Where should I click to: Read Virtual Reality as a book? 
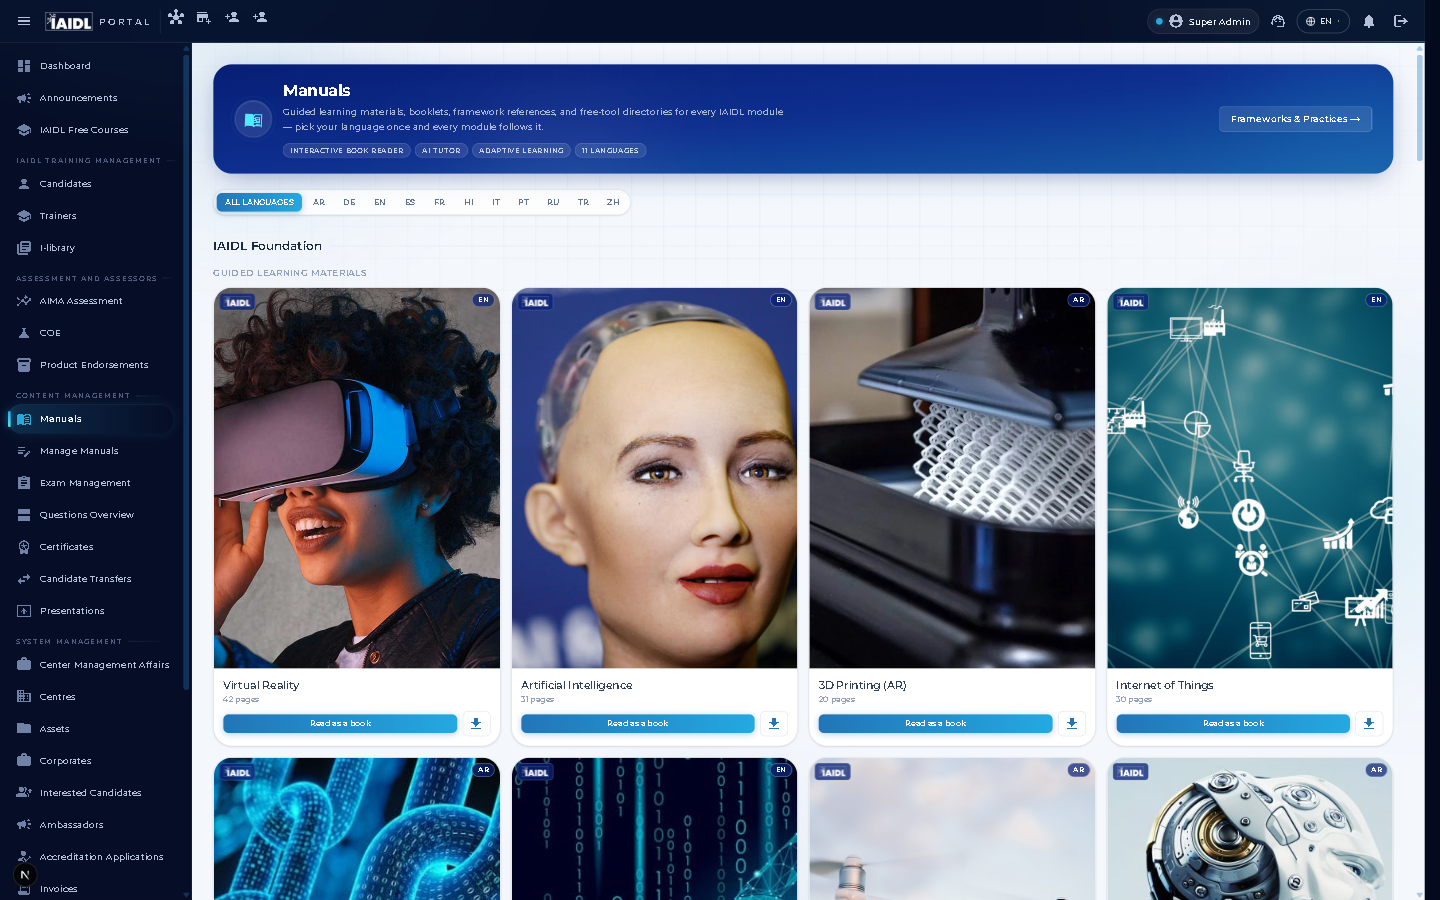(x=340, y=723)
